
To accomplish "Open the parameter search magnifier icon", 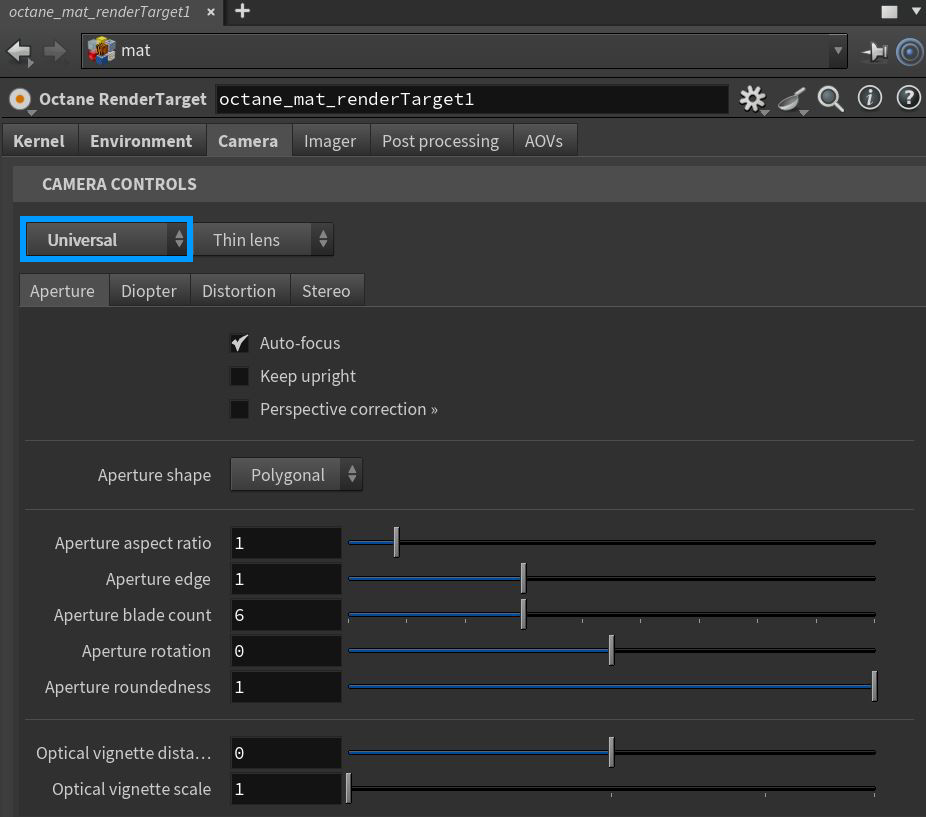I will [831, 98].
